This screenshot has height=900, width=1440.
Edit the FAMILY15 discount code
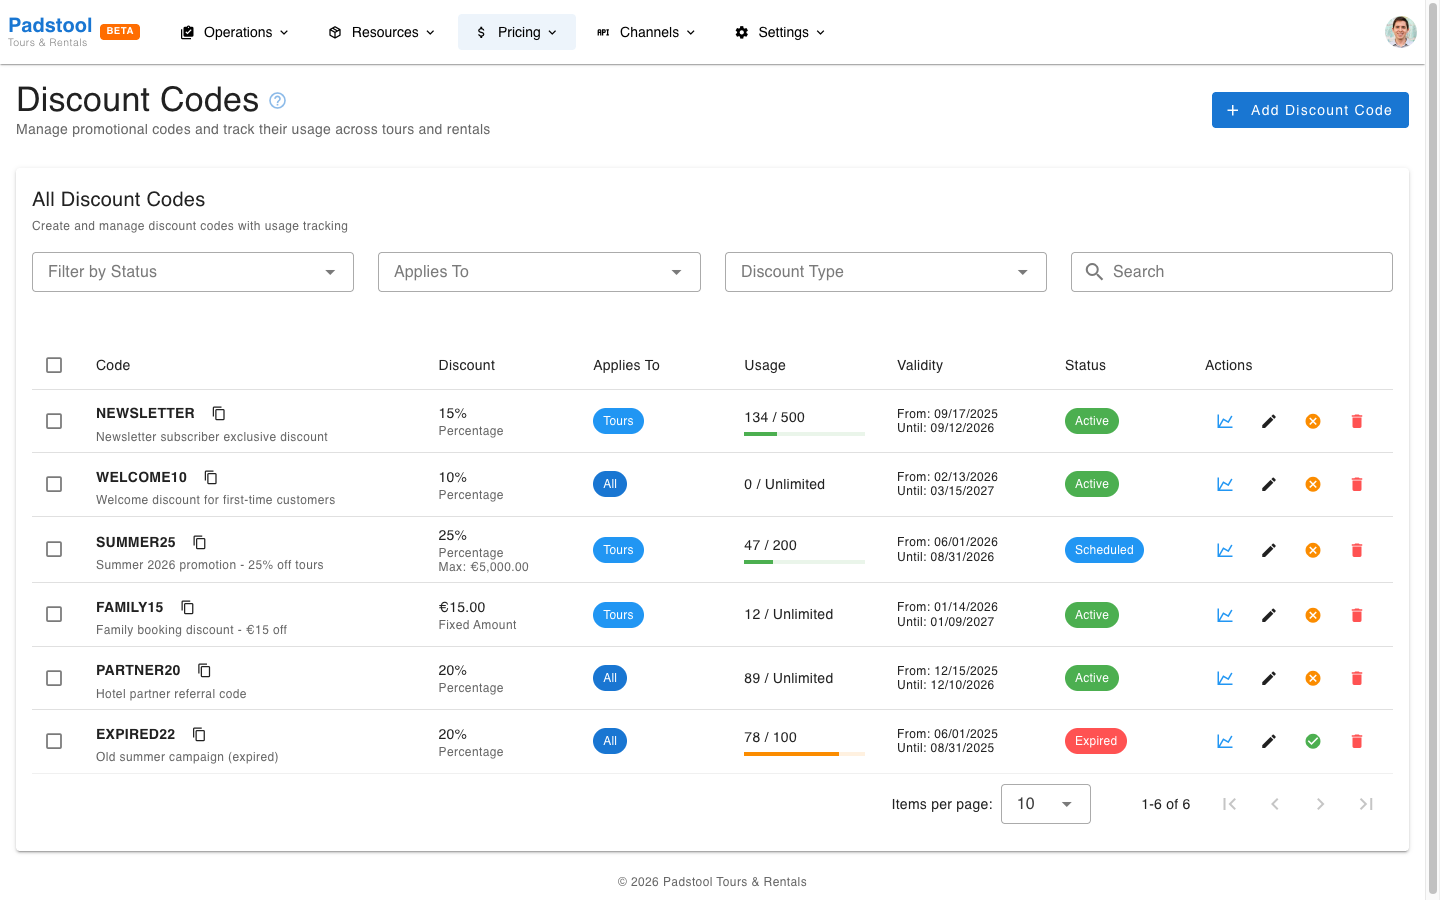1269,615
